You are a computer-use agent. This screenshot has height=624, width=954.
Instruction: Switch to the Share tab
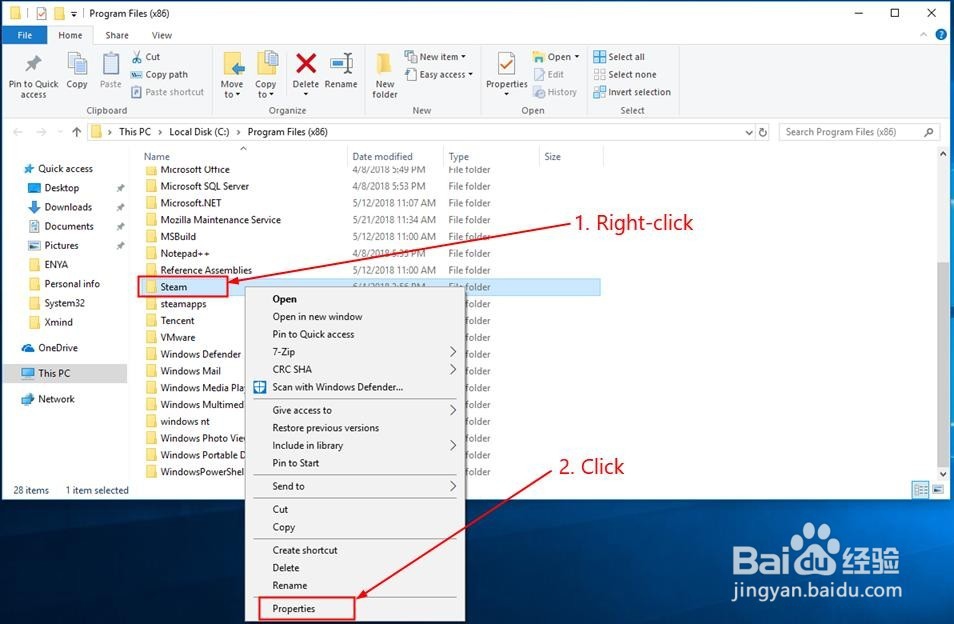(x=117, y=35)
